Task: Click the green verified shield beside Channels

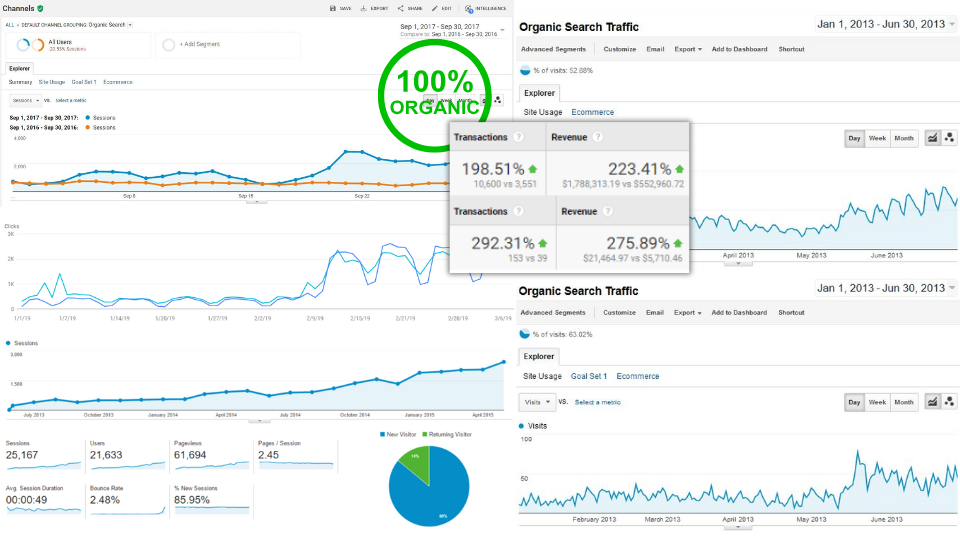Action: click(40, 8)
